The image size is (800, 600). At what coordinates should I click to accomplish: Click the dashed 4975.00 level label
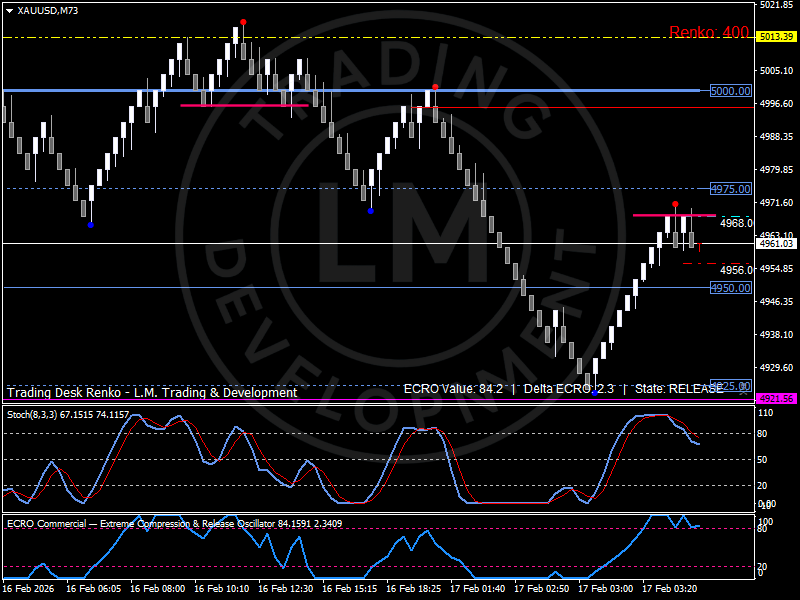(x=730, y=188)
